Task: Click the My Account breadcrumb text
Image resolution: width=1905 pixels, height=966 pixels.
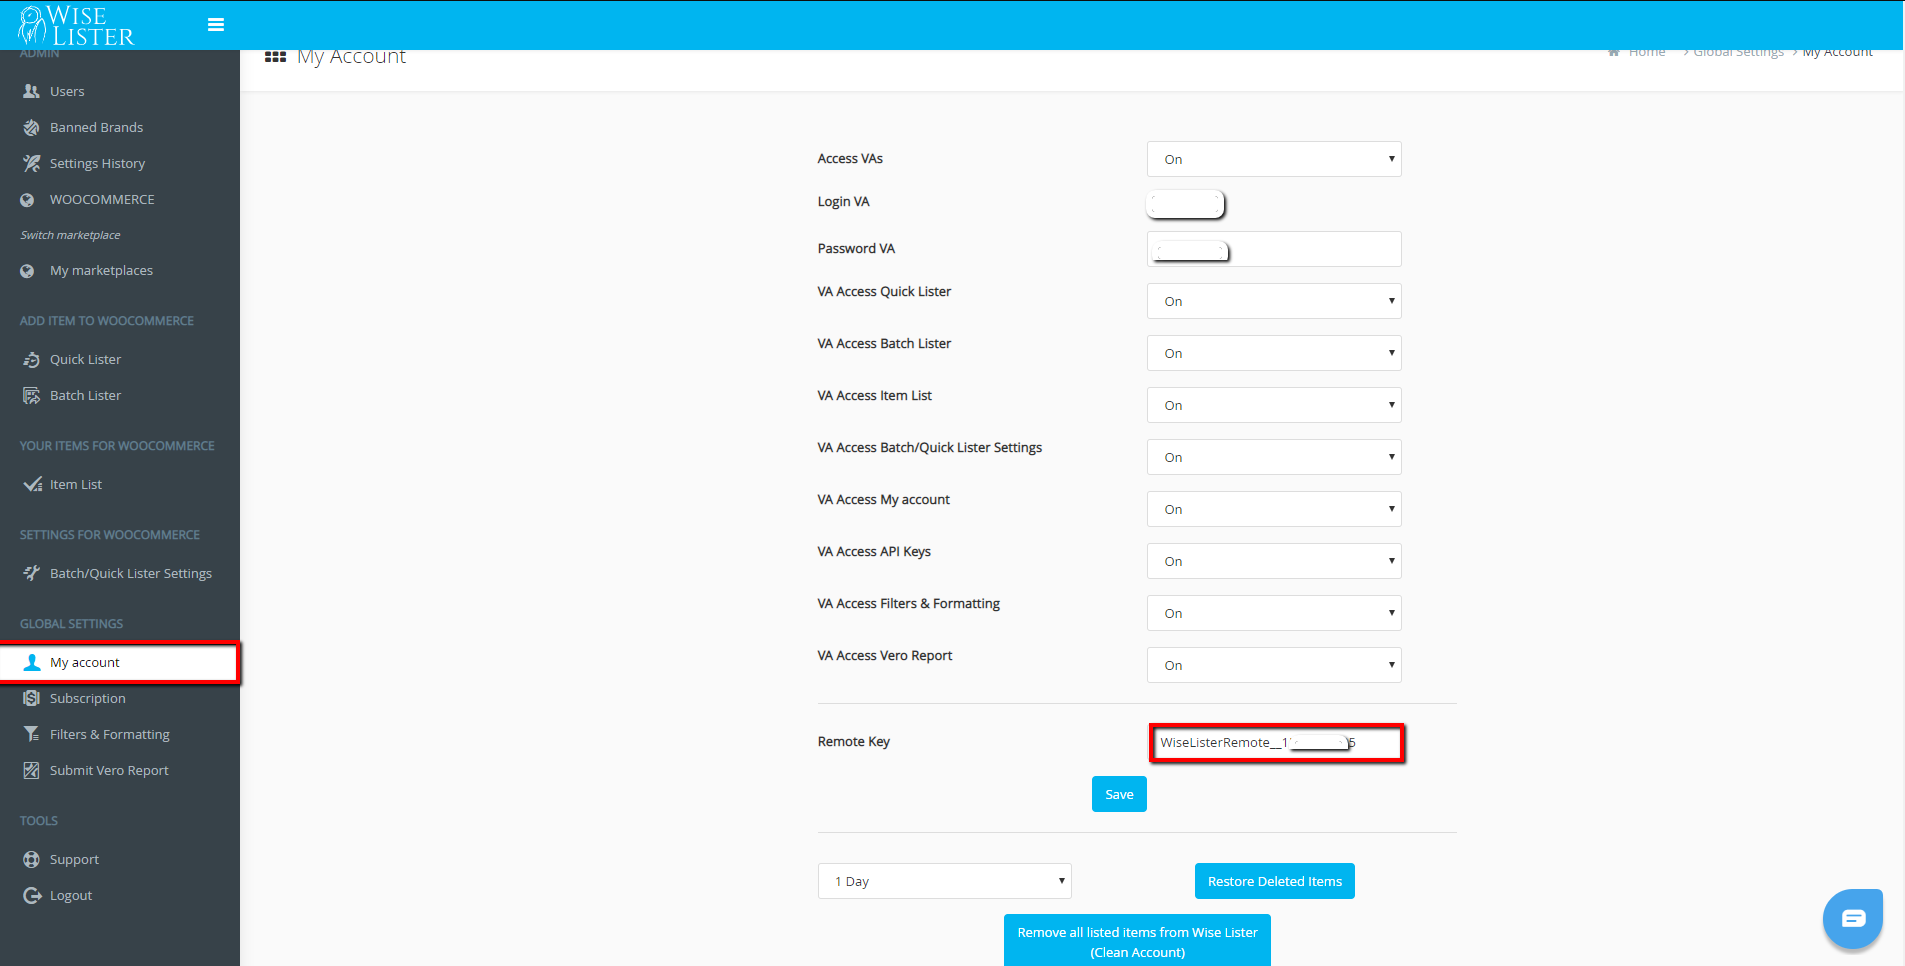Action: [x=1837, y=52]
